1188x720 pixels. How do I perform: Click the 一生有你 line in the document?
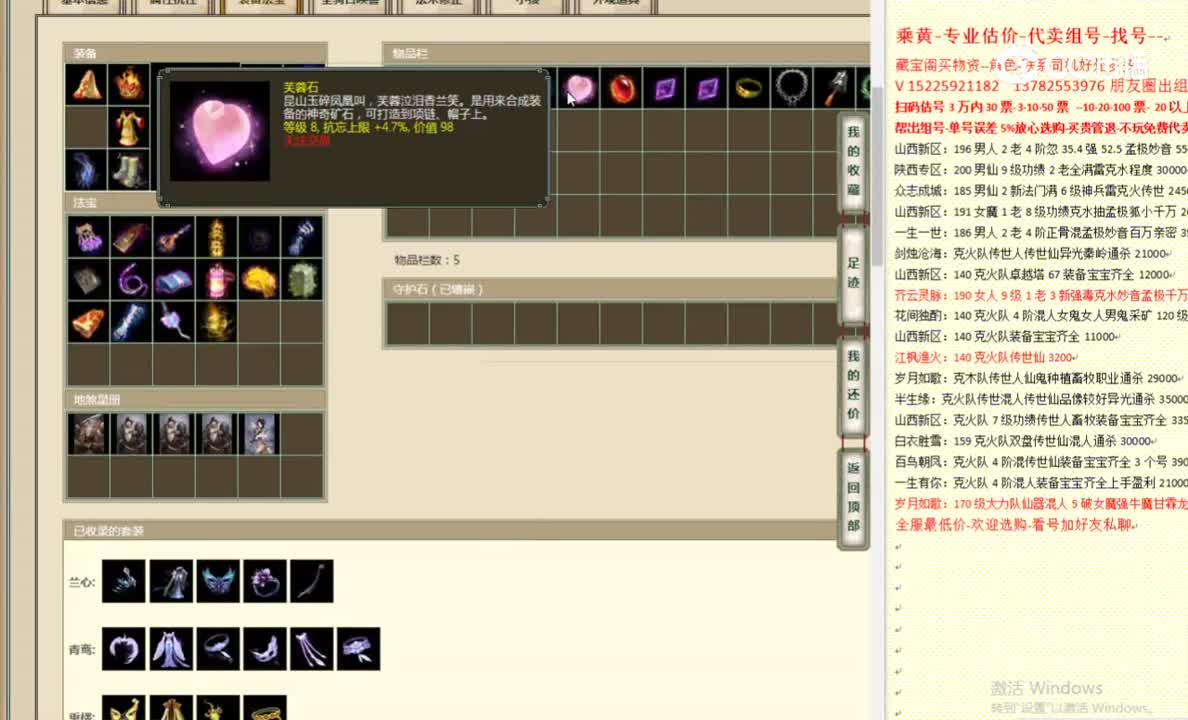(x=1040, y=482)
